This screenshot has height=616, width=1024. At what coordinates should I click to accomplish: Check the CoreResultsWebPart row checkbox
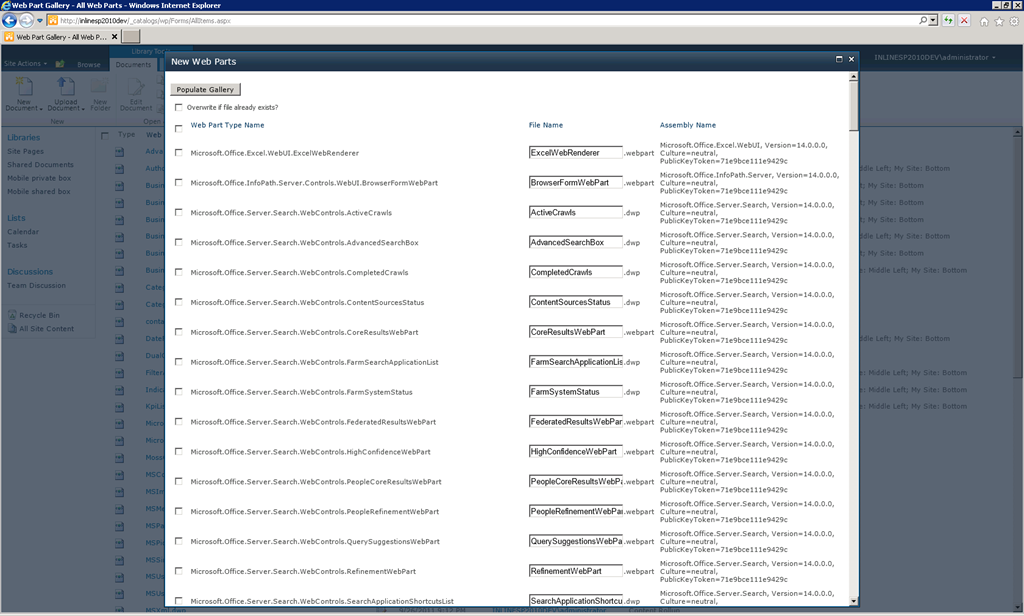(x=178, y=332)
